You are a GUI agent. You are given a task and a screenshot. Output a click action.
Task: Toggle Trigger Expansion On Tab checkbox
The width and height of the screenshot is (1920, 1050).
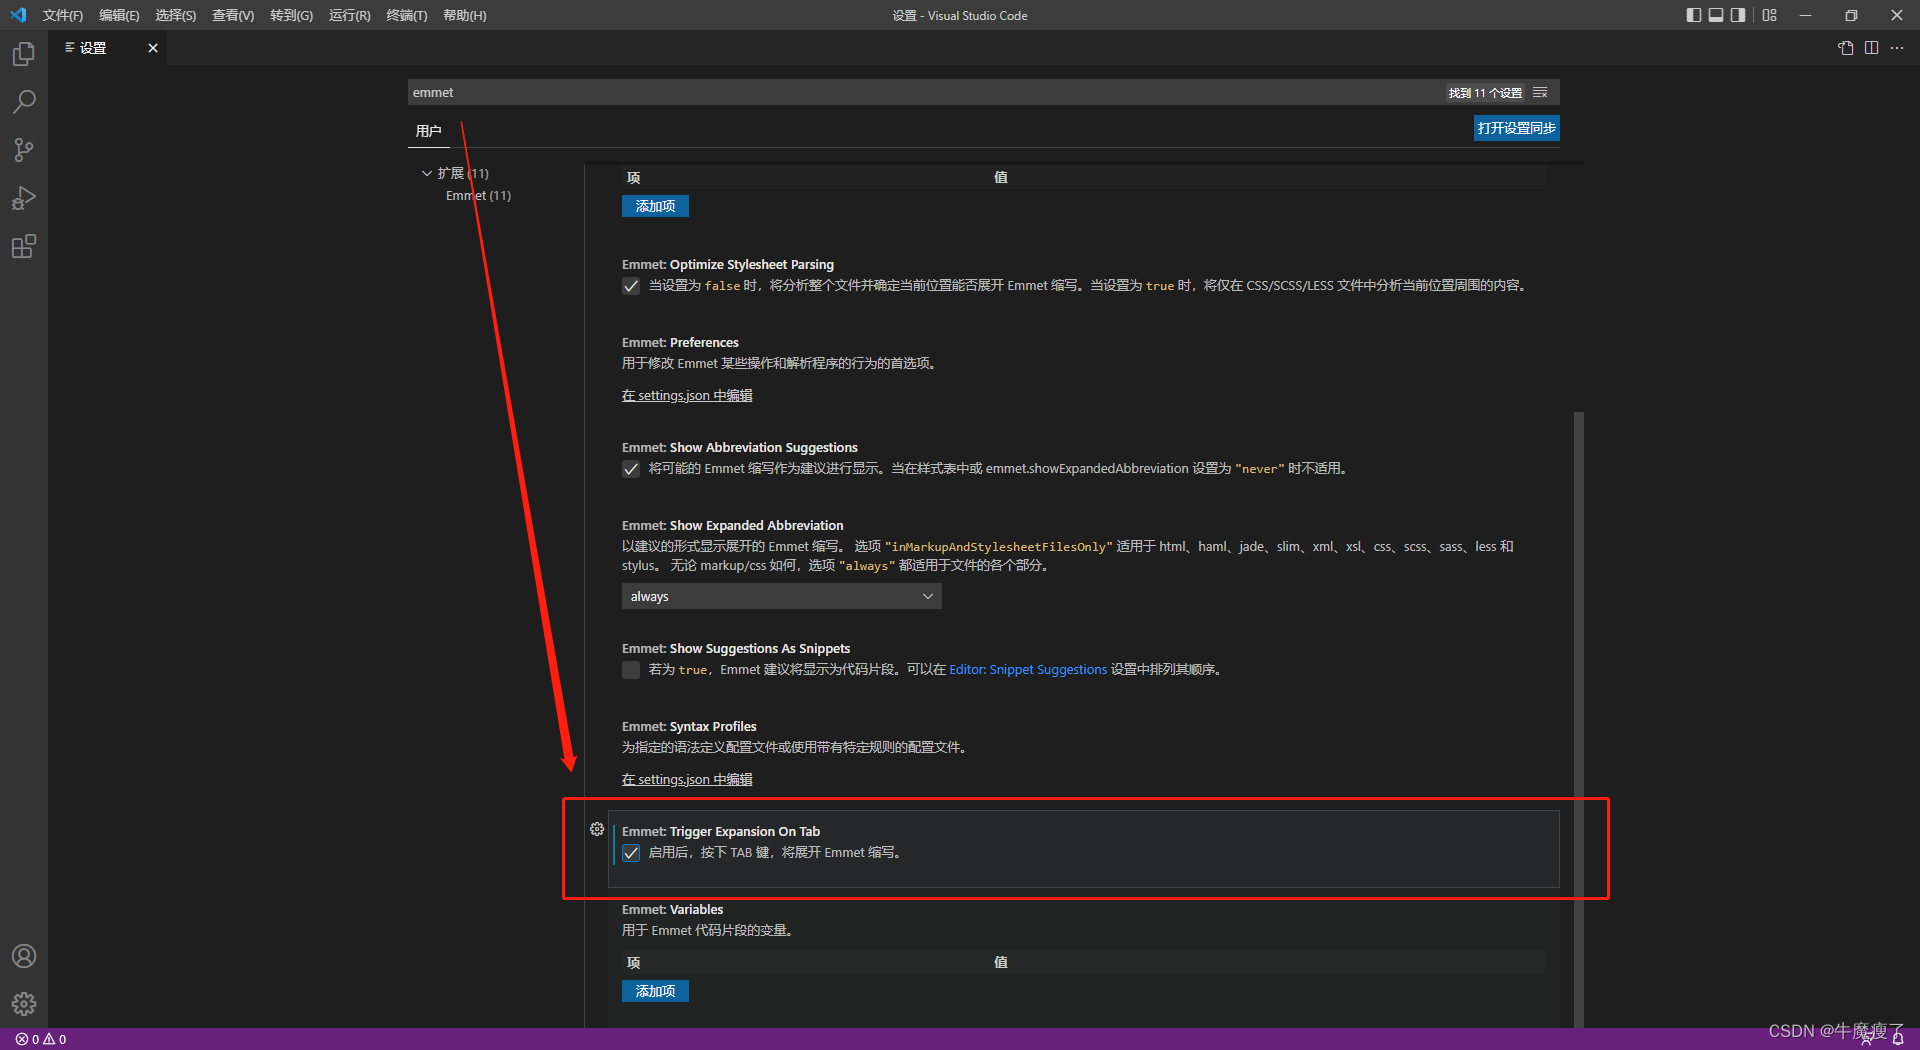click(x=631, y=853)
